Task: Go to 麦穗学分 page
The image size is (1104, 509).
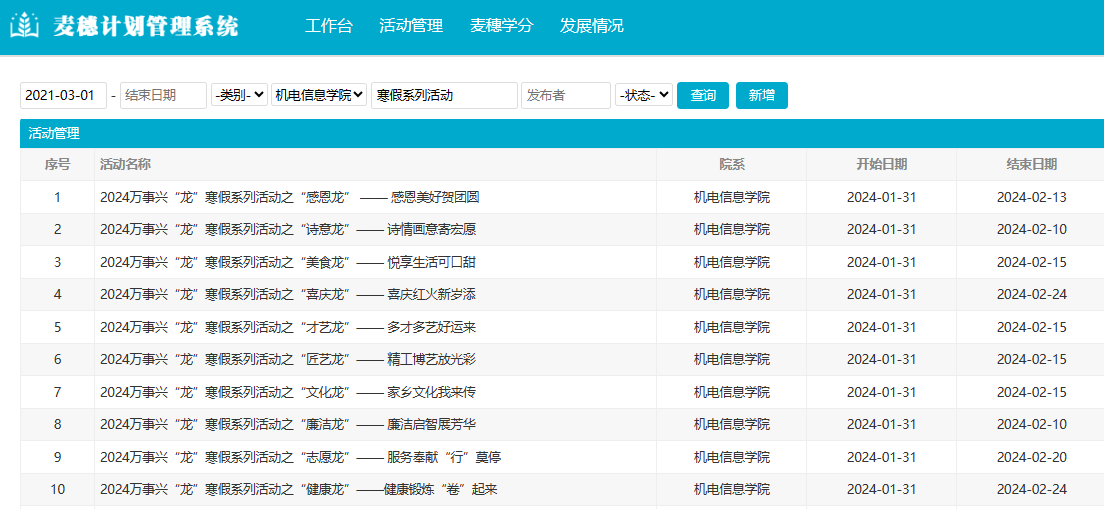Action: (501, 26)
